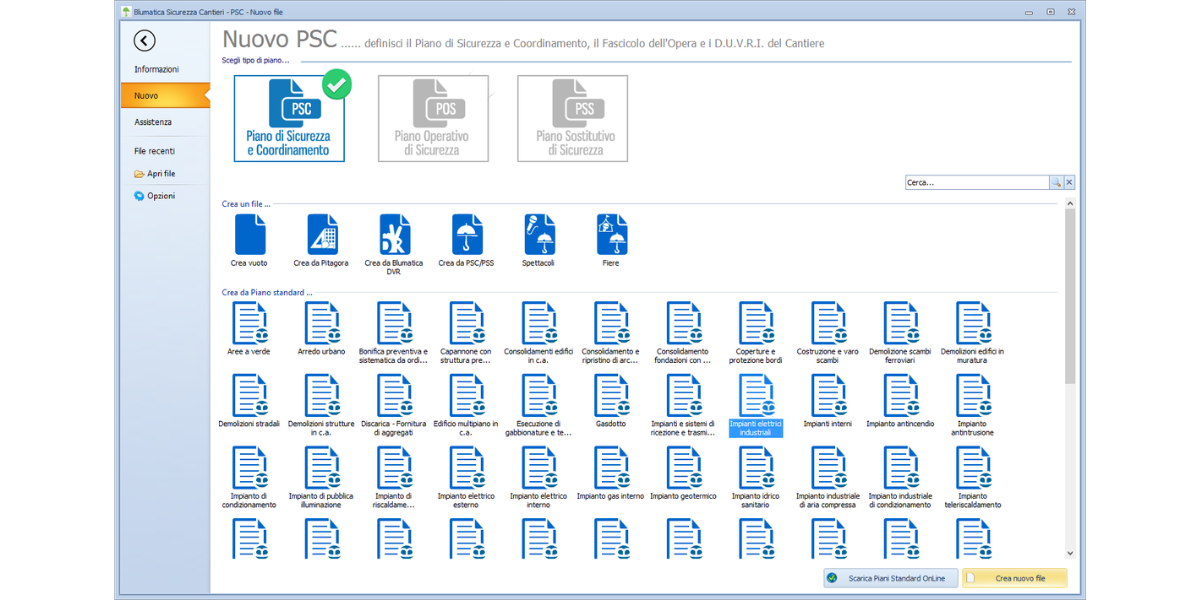Open Crea da PSC/PSS template
Screen dimensions: 1200x600
(x=466, y=235)
